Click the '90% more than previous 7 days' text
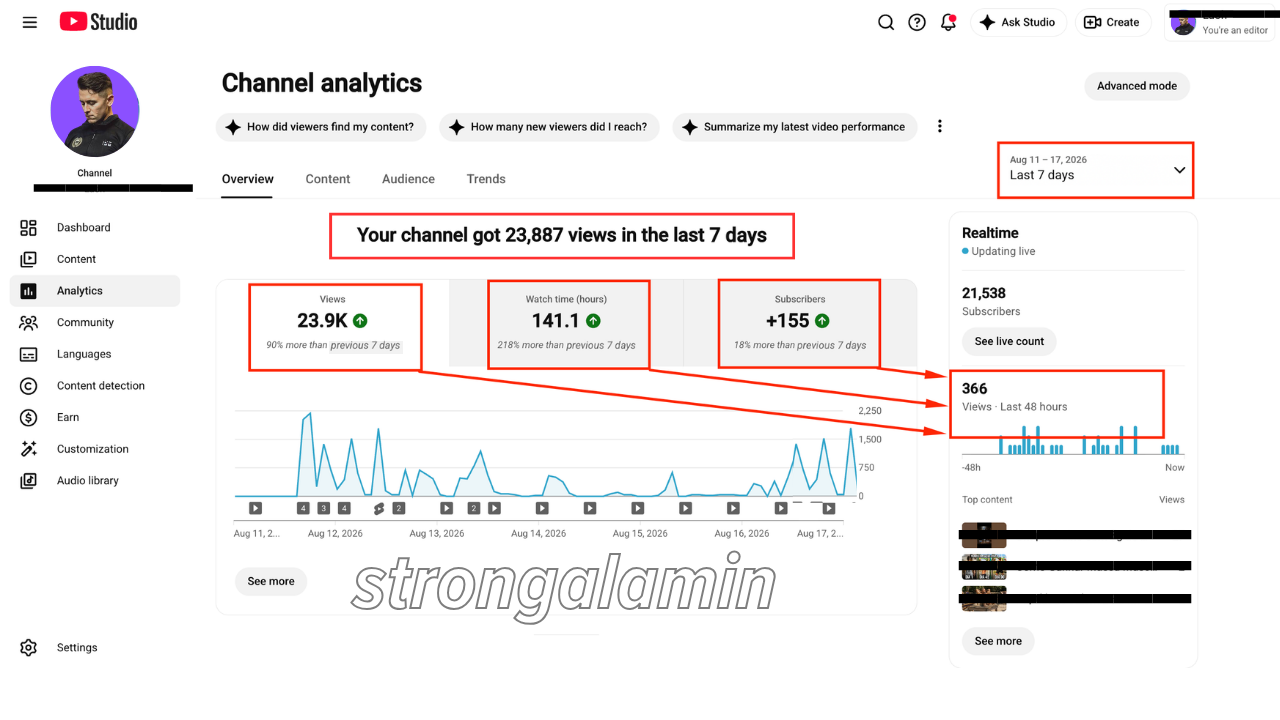1280x720 pixels. [x=333, y=345]
